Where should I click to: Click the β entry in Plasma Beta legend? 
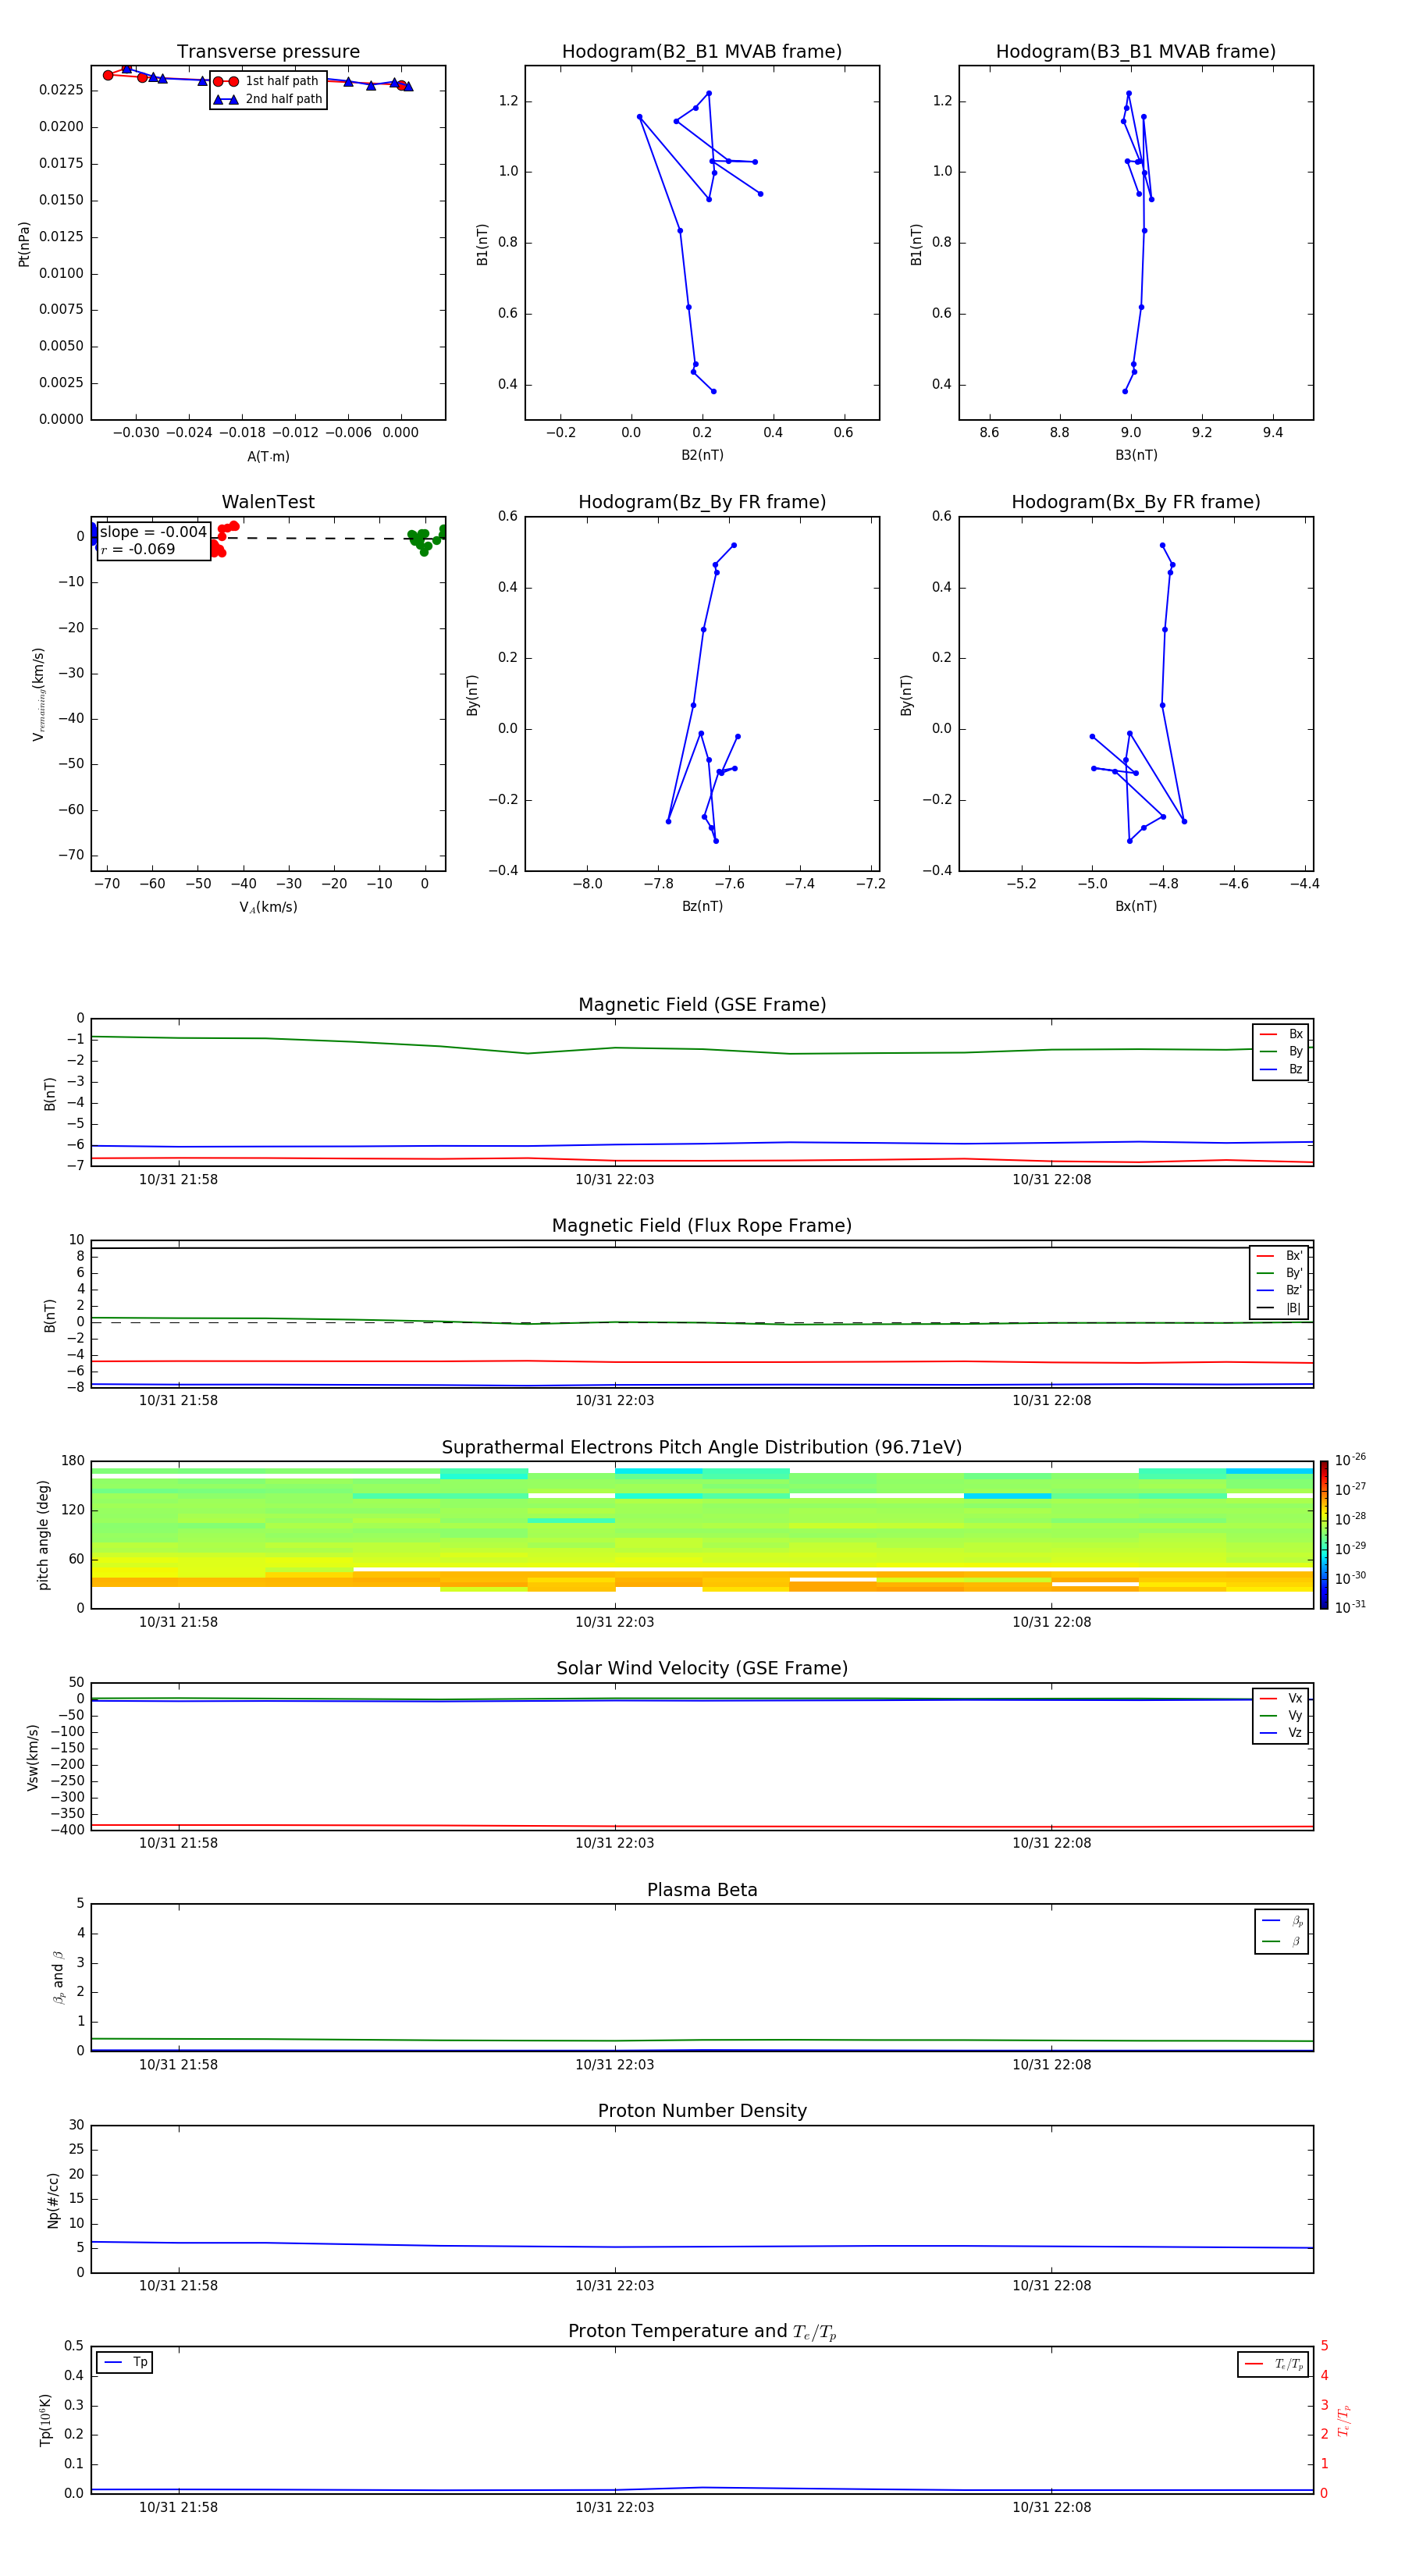click(x=1282, y=1941)
